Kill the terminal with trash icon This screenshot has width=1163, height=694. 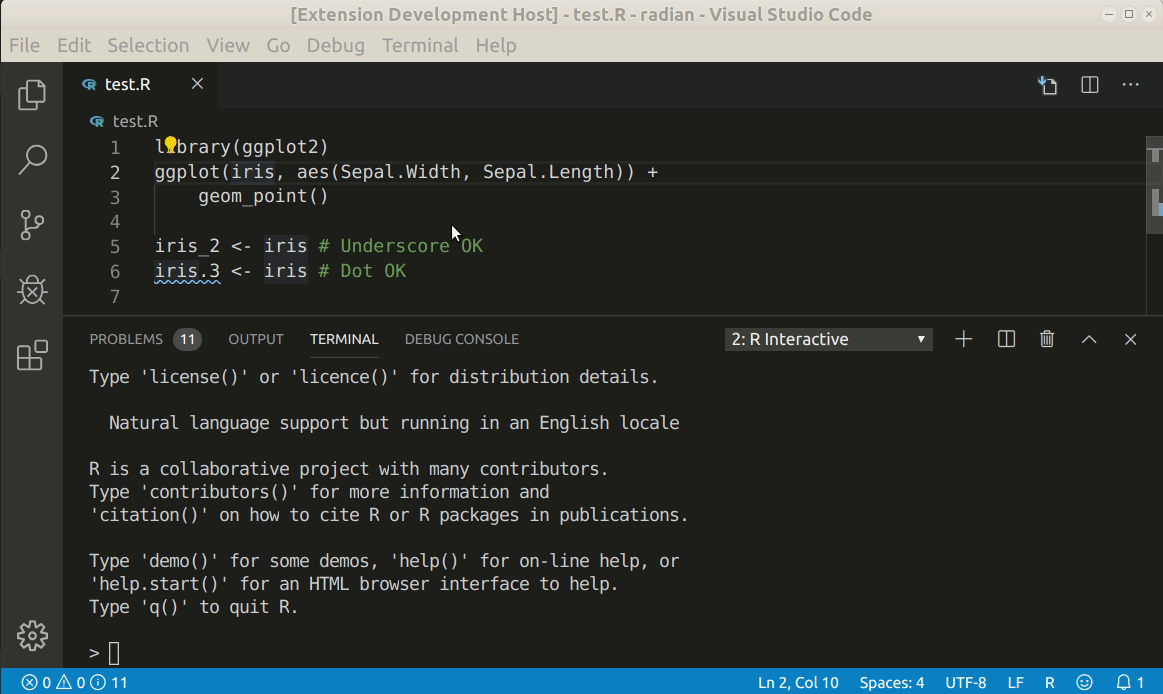coord(1047,339)
